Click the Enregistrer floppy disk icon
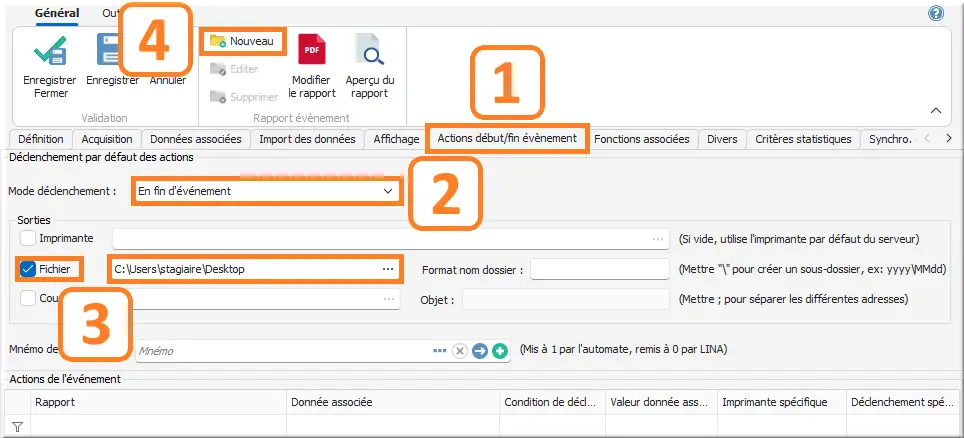The height and width of the screenshot is (438, 964). click(108, 51)
